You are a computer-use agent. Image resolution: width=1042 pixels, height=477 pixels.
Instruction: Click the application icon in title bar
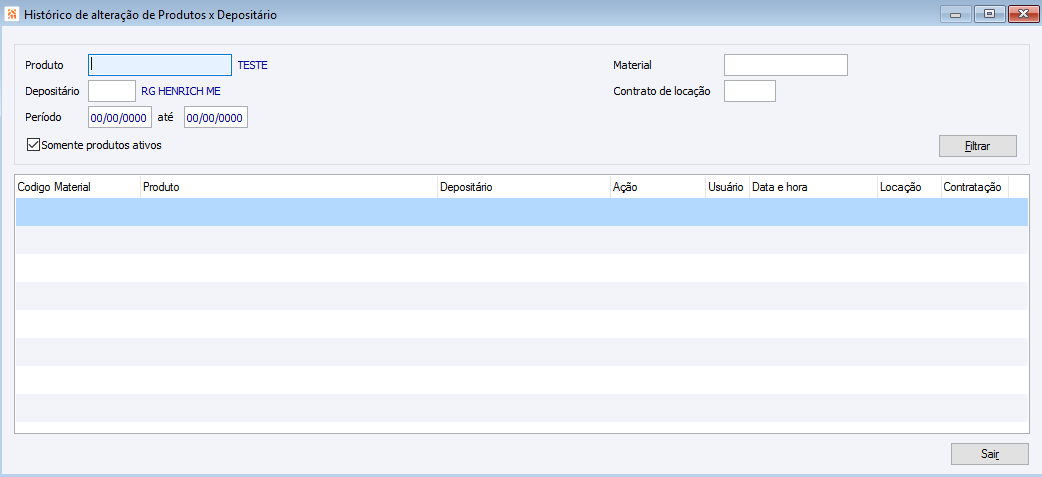click(11, 14)
